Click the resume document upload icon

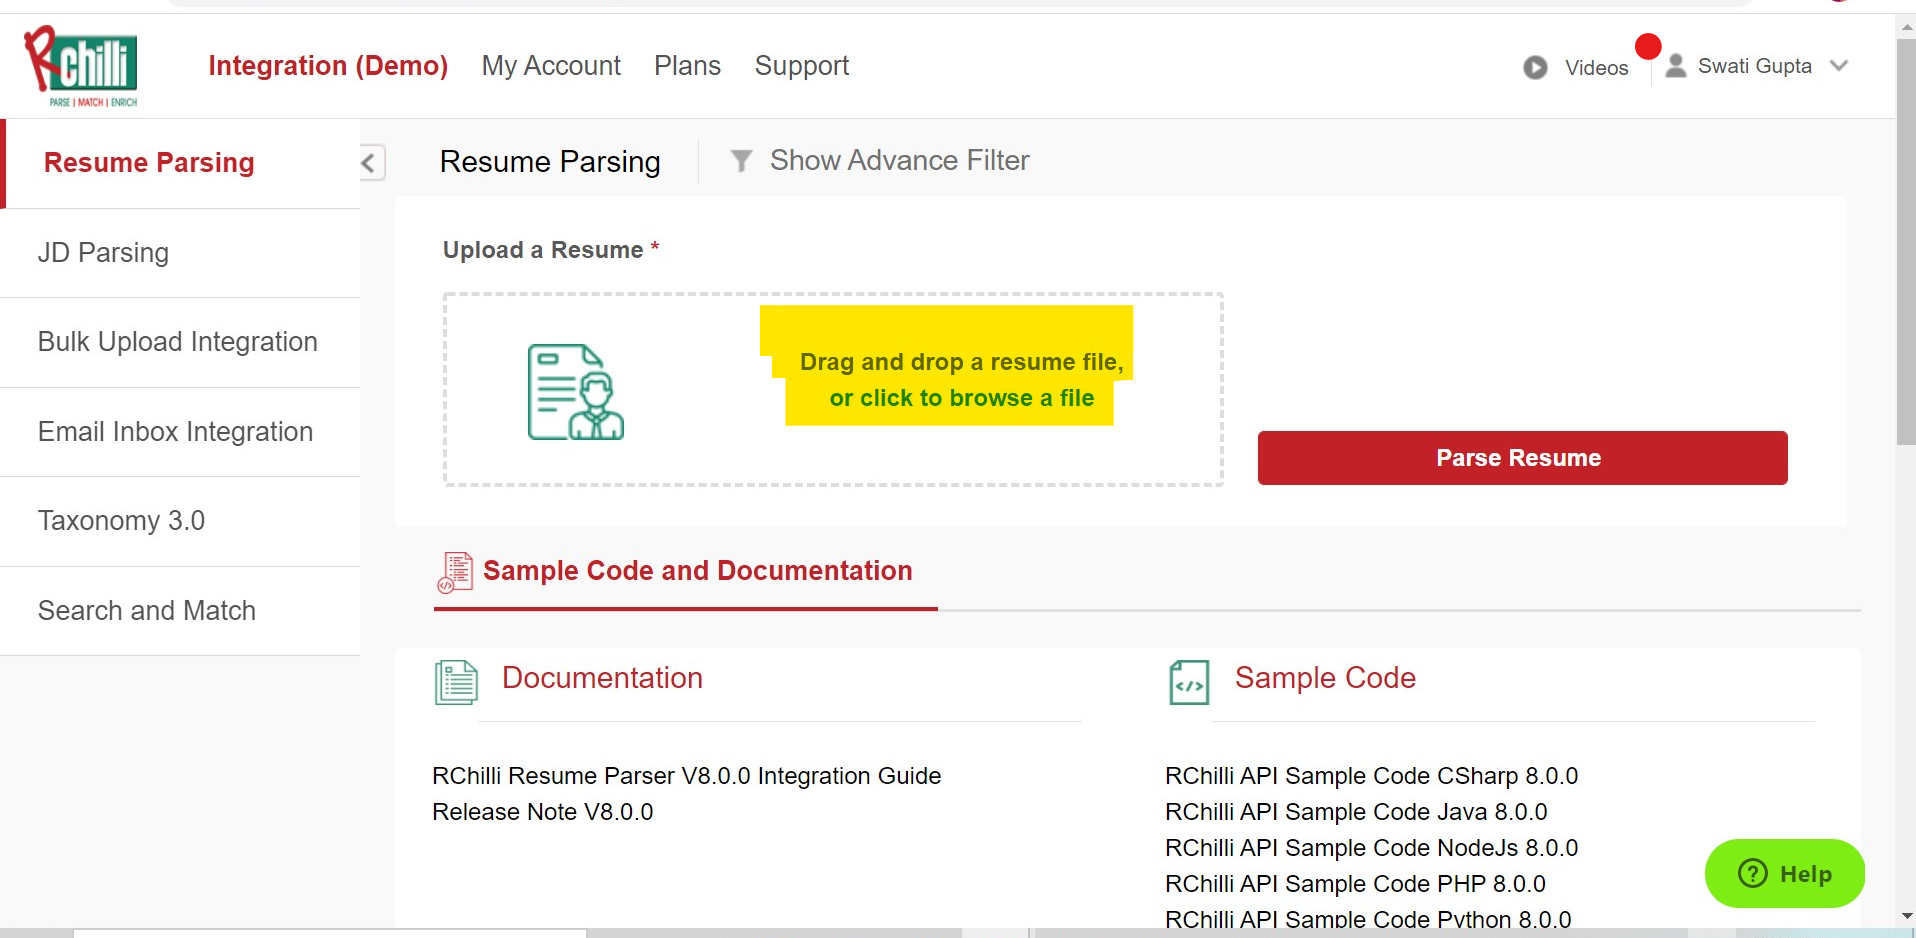pos(575,392)
